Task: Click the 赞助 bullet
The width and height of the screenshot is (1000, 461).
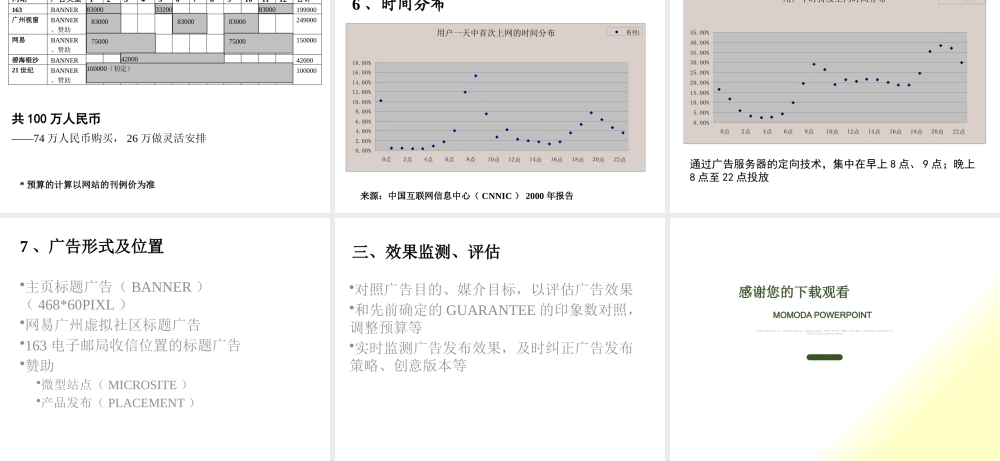Action: click(39, 366)
